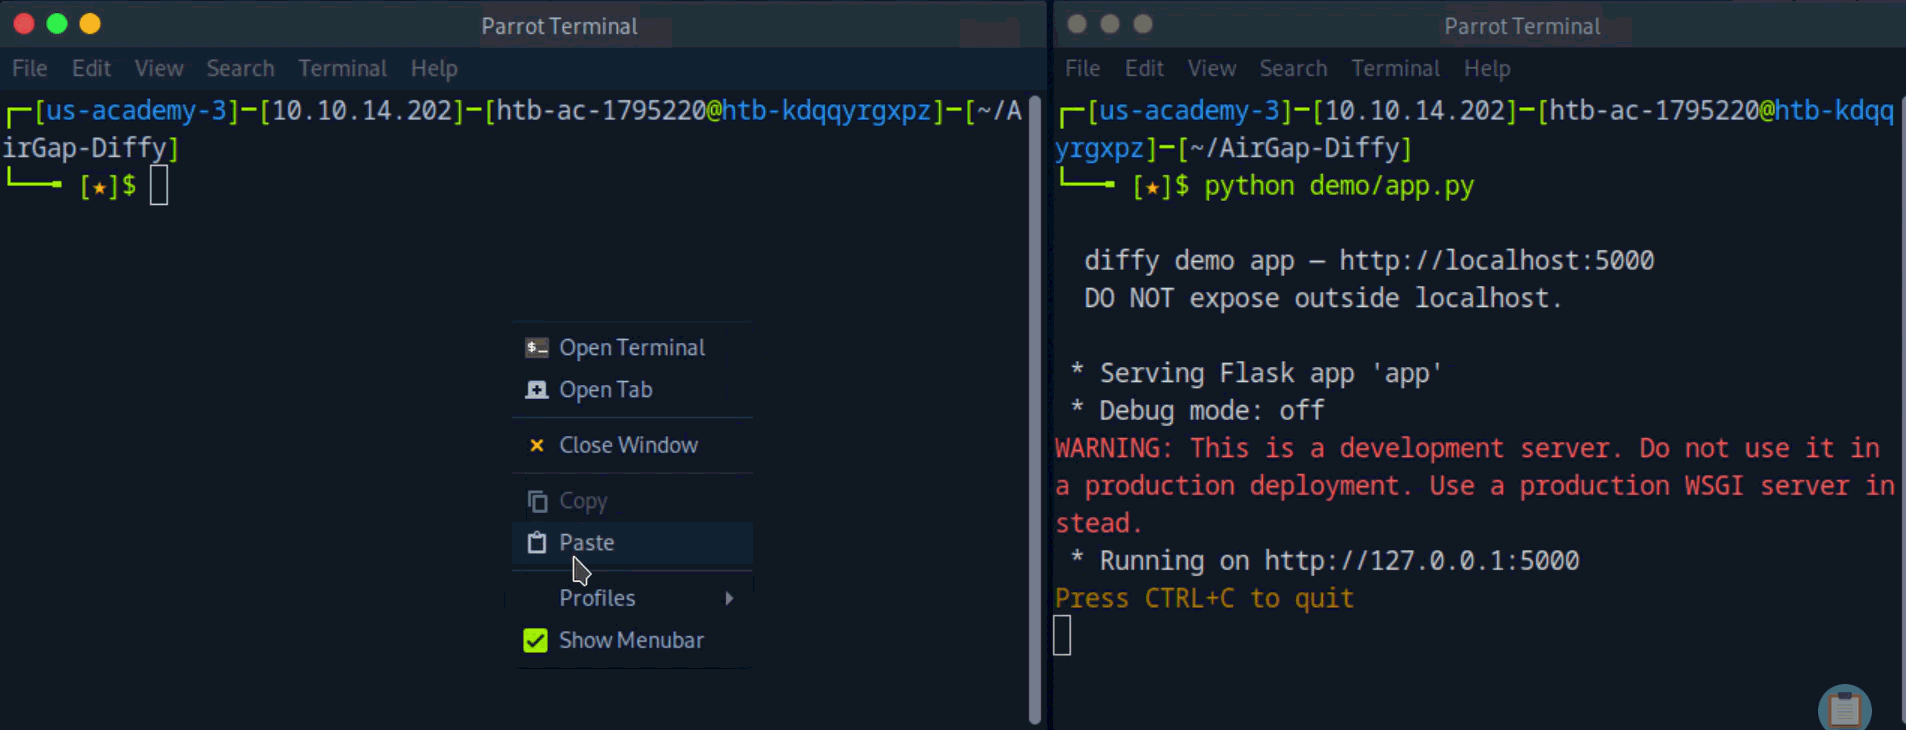1906x730 pixels.
Task: Click 'python demo/app.py' command text
Action: coord(1339,187)
